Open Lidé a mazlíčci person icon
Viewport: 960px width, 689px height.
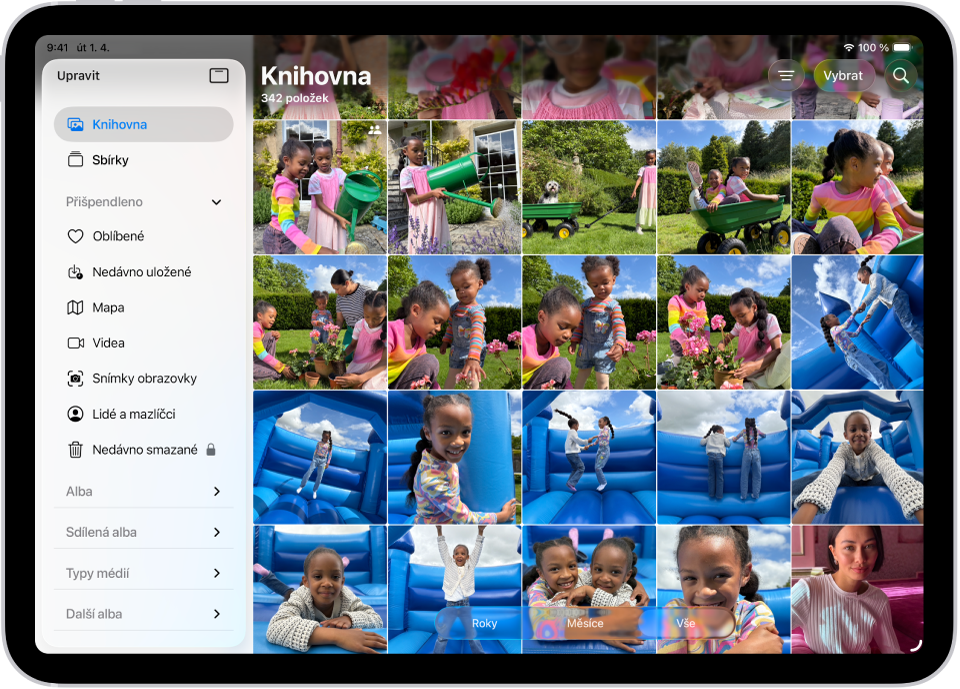[x=75, y=414]
